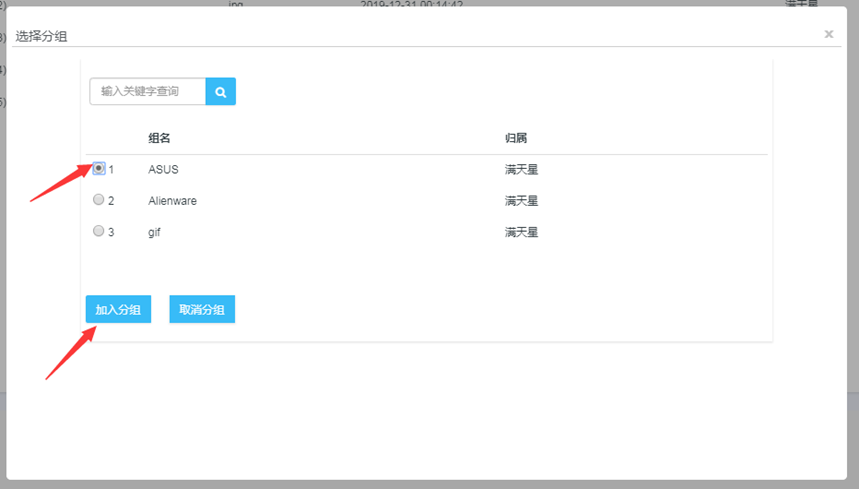Click row number 2 beside Alienware
Screen dimensions: 859x489
coord(111,201)
